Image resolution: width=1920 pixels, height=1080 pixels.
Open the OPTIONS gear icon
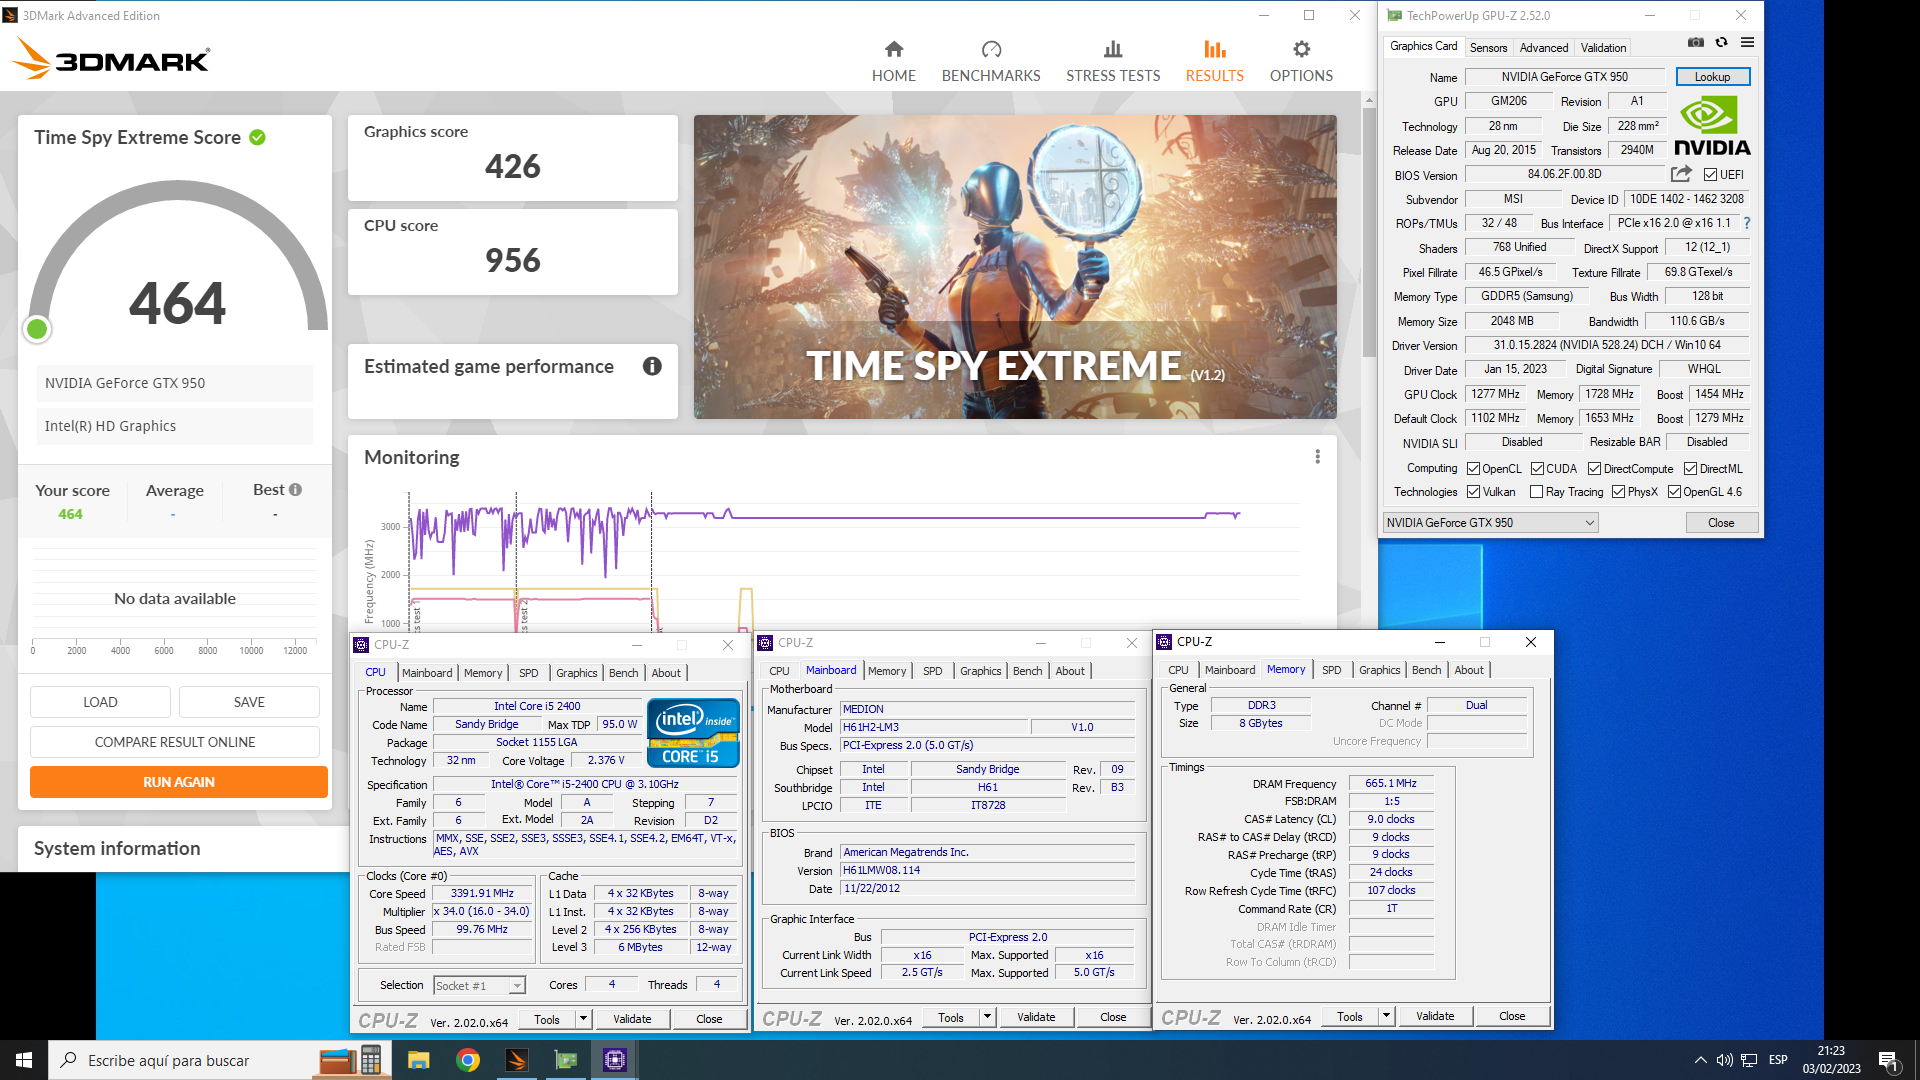tap(1301, 49)
